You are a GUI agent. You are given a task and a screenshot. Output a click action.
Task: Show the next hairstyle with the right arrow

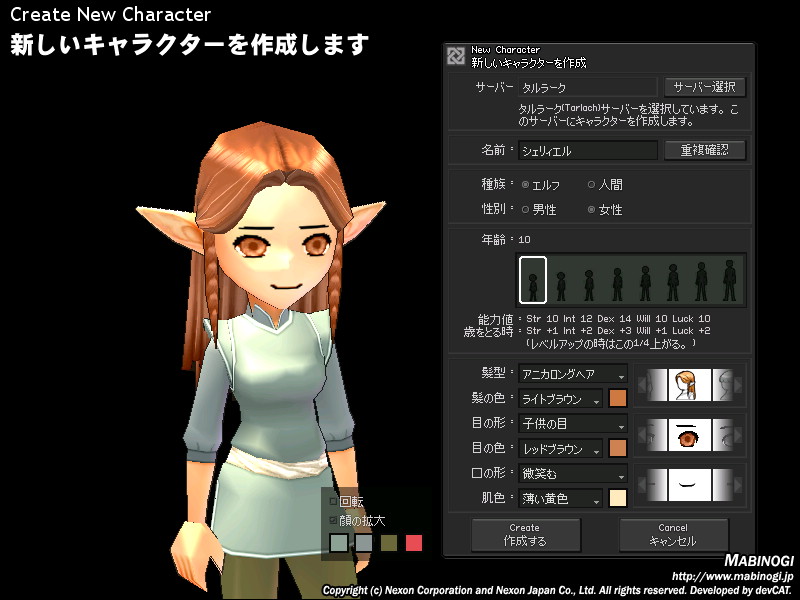[x=738, y=385]
